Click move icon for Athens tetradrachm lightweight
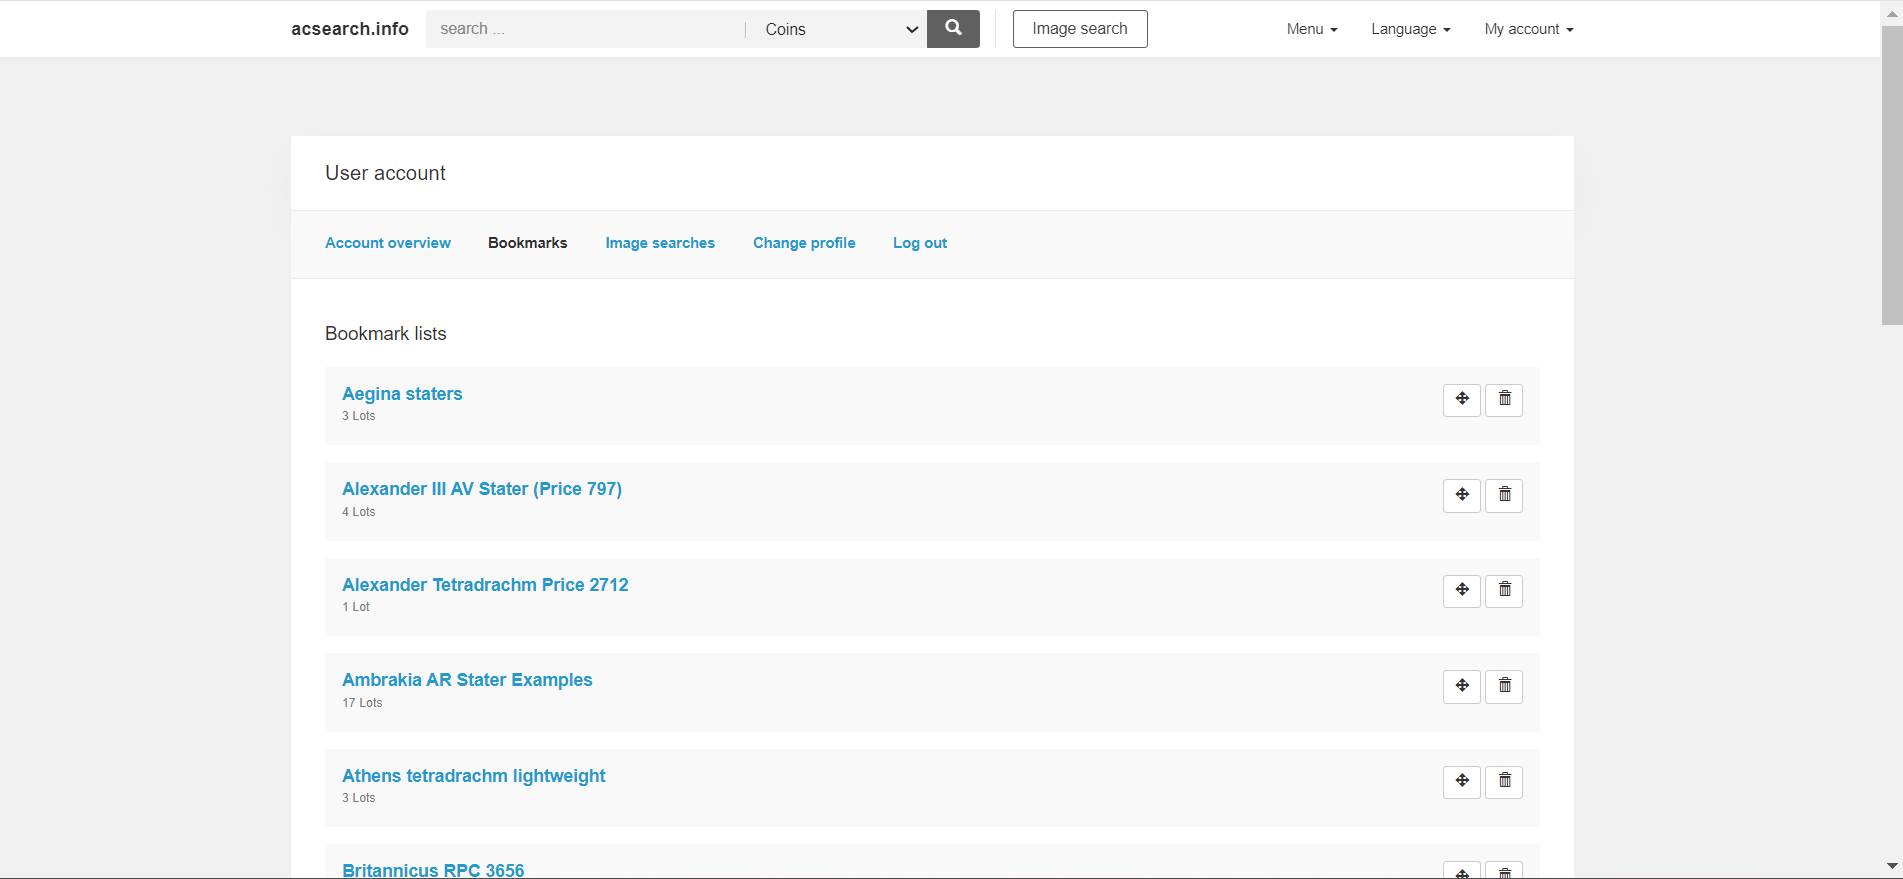 [1461, 782]
